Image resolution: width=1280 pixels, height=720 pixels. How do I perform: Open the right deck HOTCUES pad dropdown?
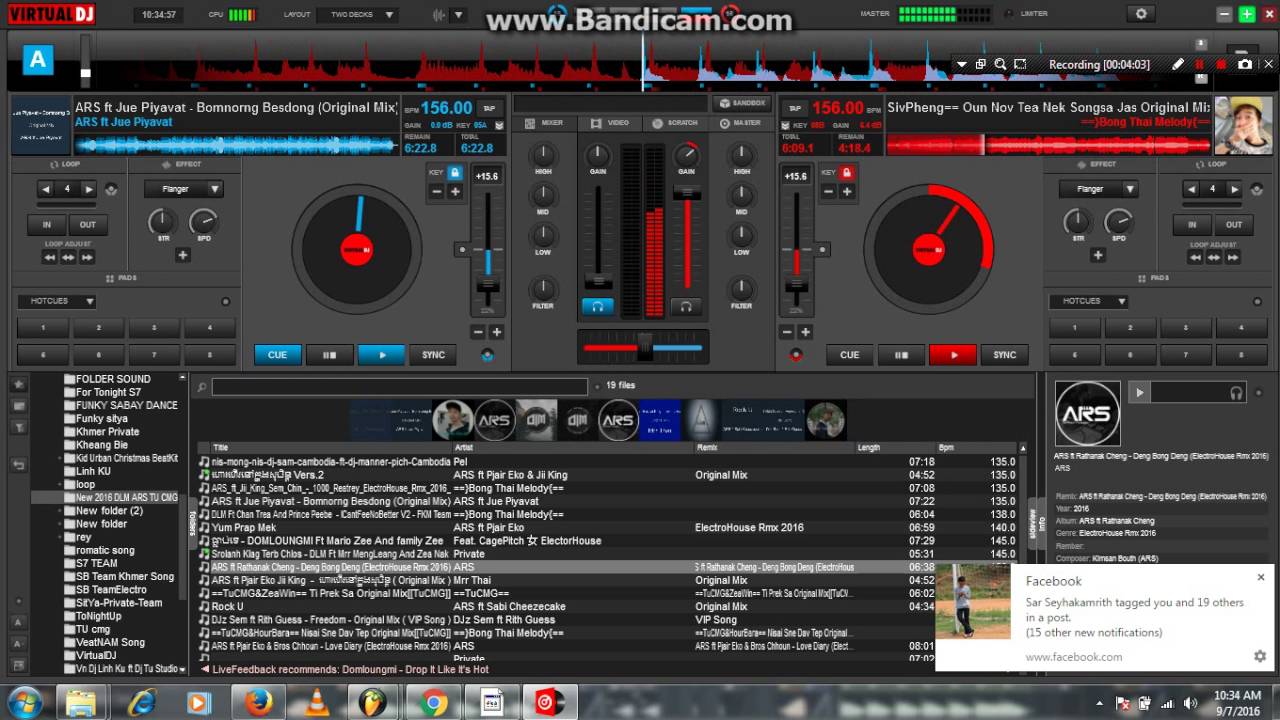point(1088,301)
